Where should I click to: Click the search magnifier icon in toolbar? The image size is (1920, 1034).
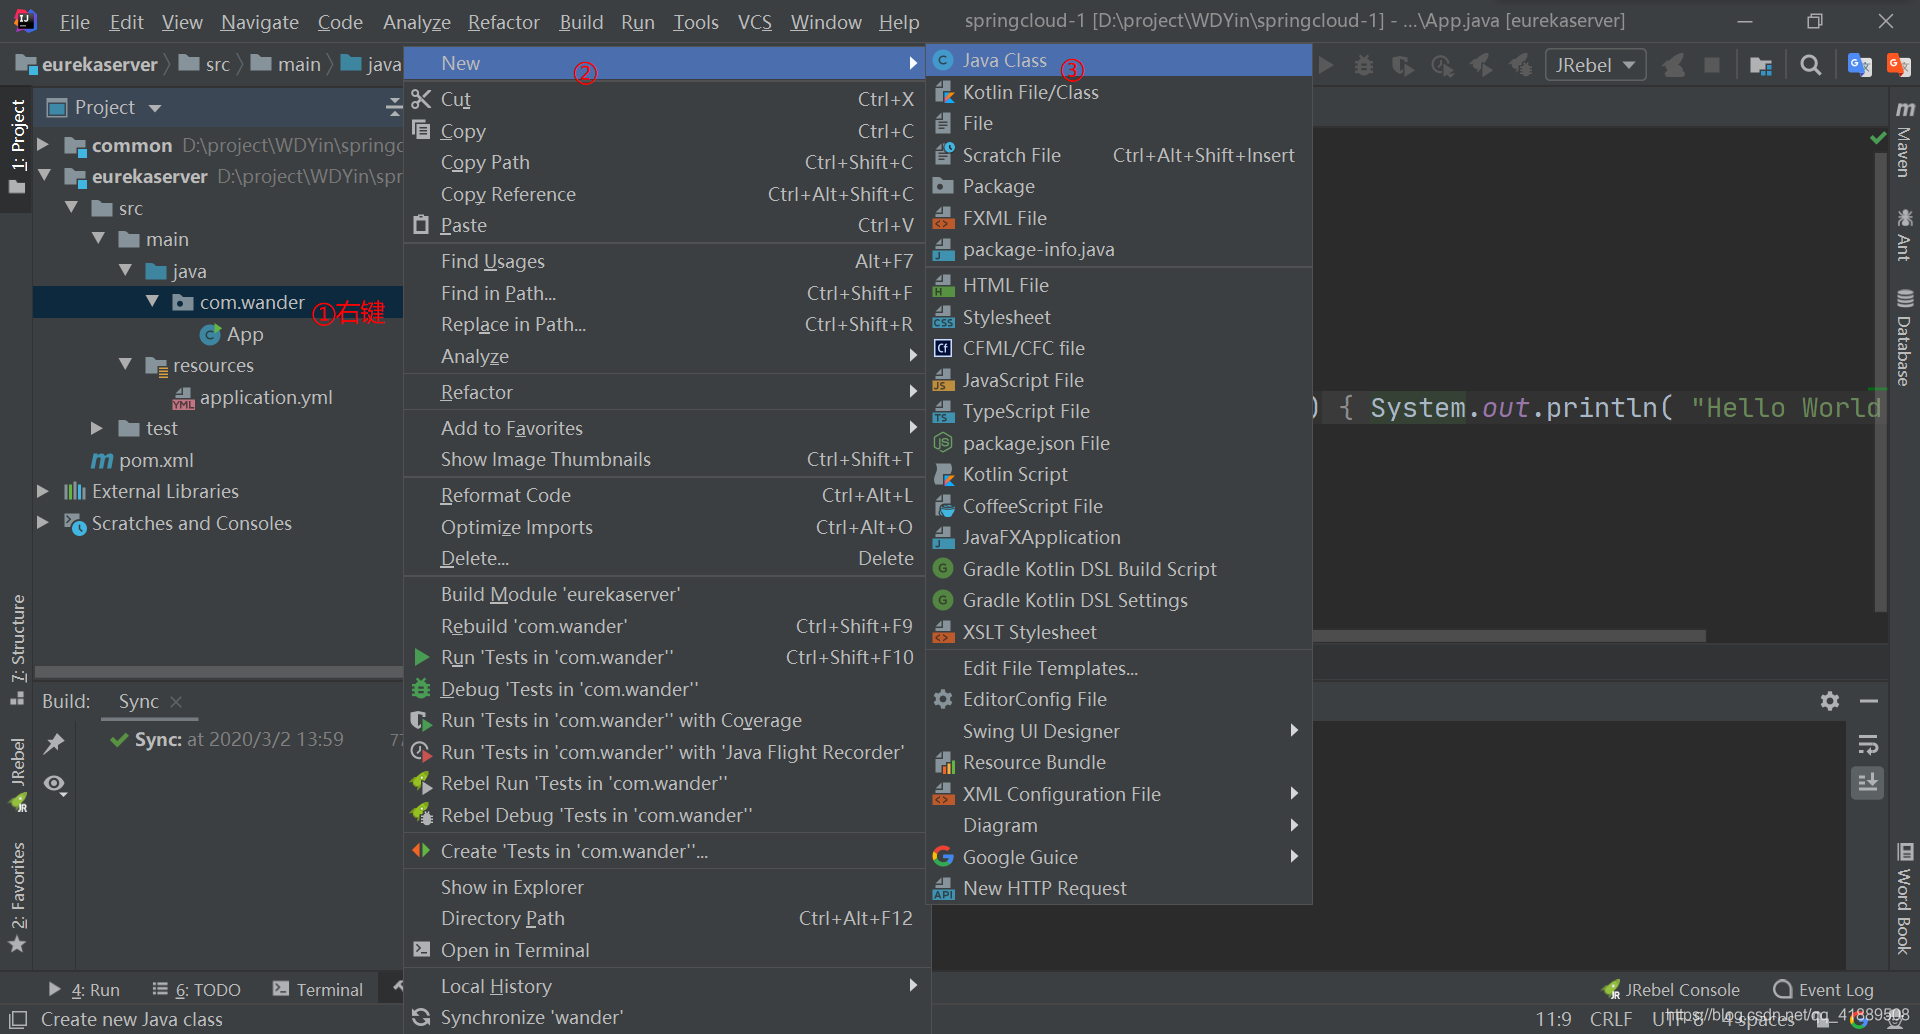click(1810, 65)
